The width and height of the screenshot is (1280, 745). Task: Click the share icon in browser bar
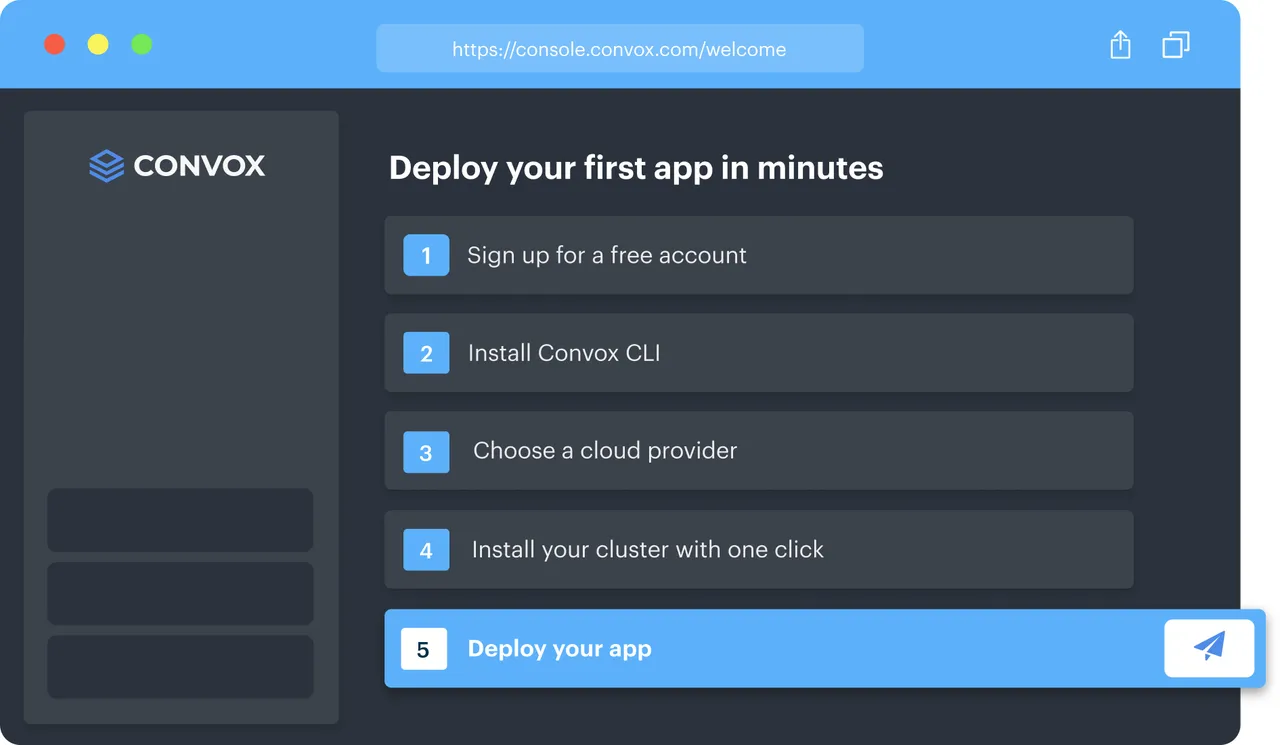pos(1120,45)
